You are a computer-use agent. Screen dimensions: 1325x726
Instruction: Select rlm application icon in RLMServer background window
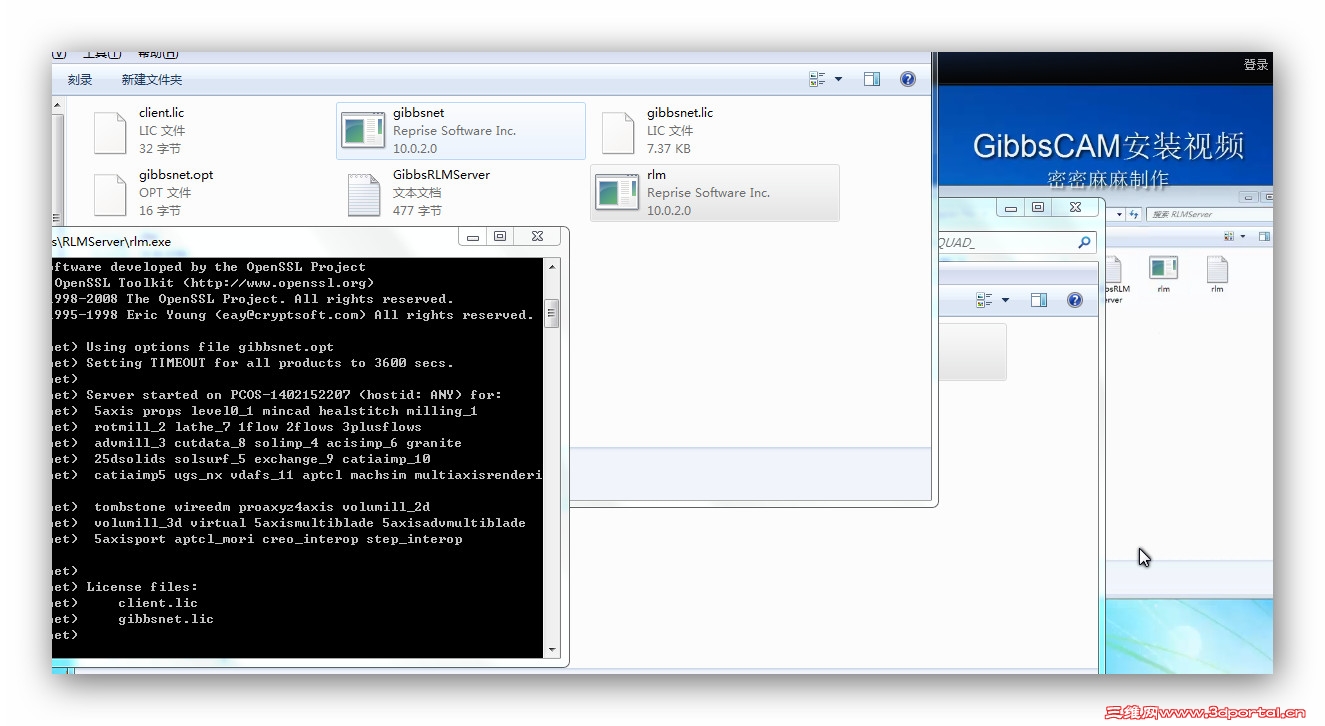click(x=1163, y=268)
